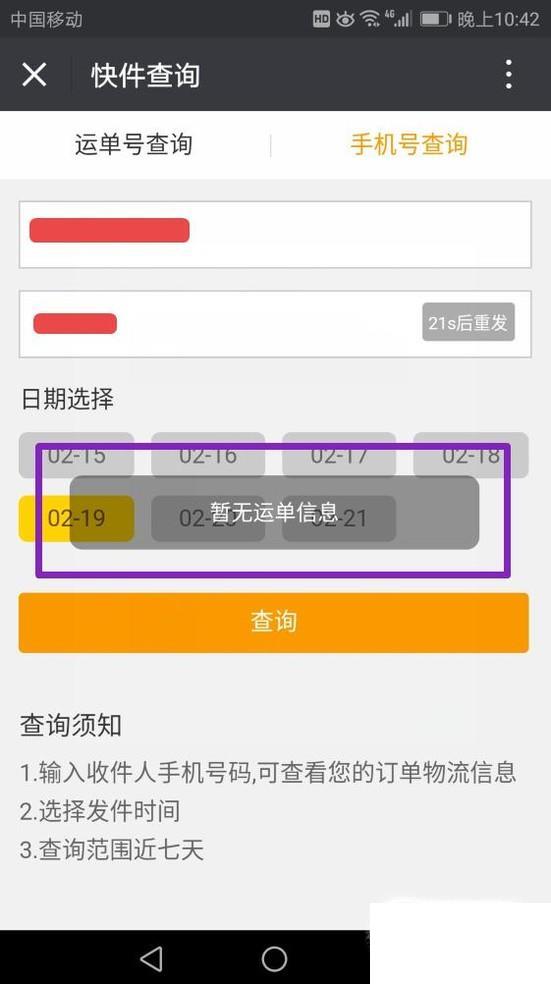
Task: Tap the highlighted 02-19 date chip
Action: (x=76, y=518)
